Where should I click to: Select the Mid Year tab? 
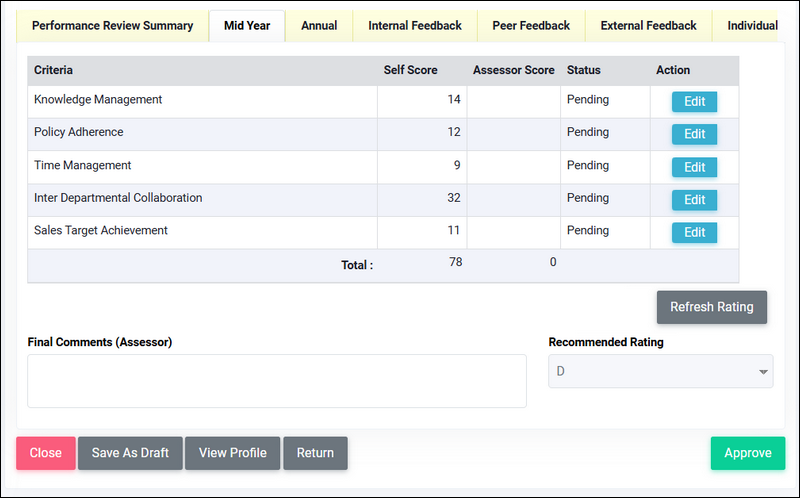[247, 26]
